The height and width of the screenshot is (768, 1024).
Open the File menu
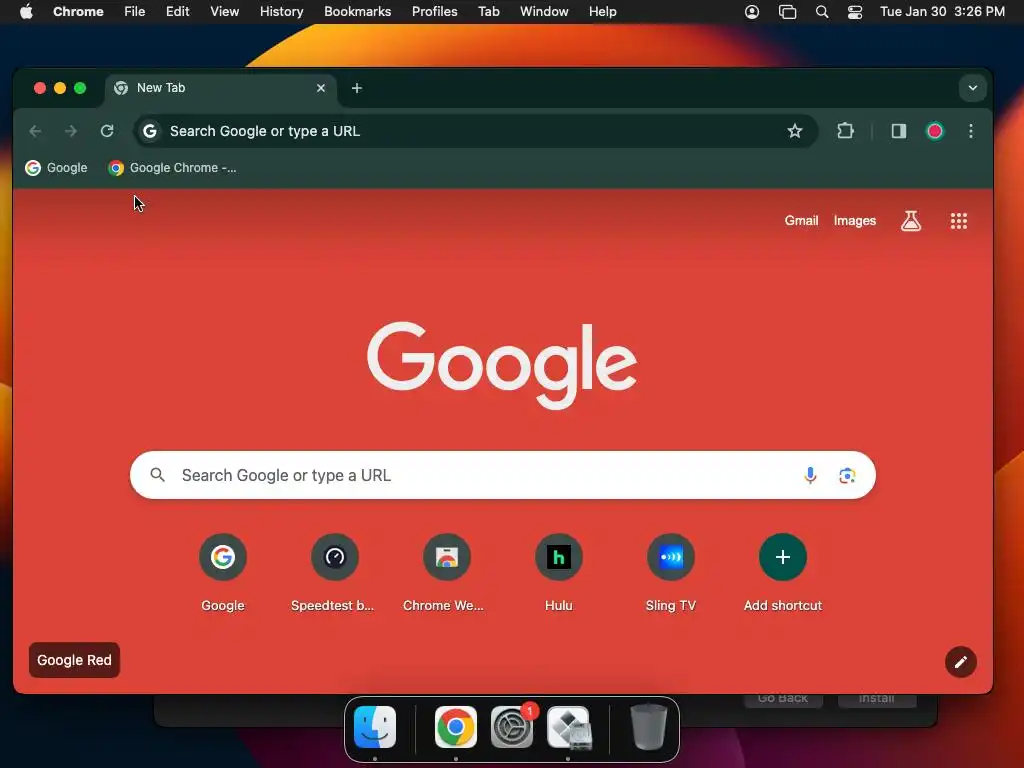tap(135, 12)
